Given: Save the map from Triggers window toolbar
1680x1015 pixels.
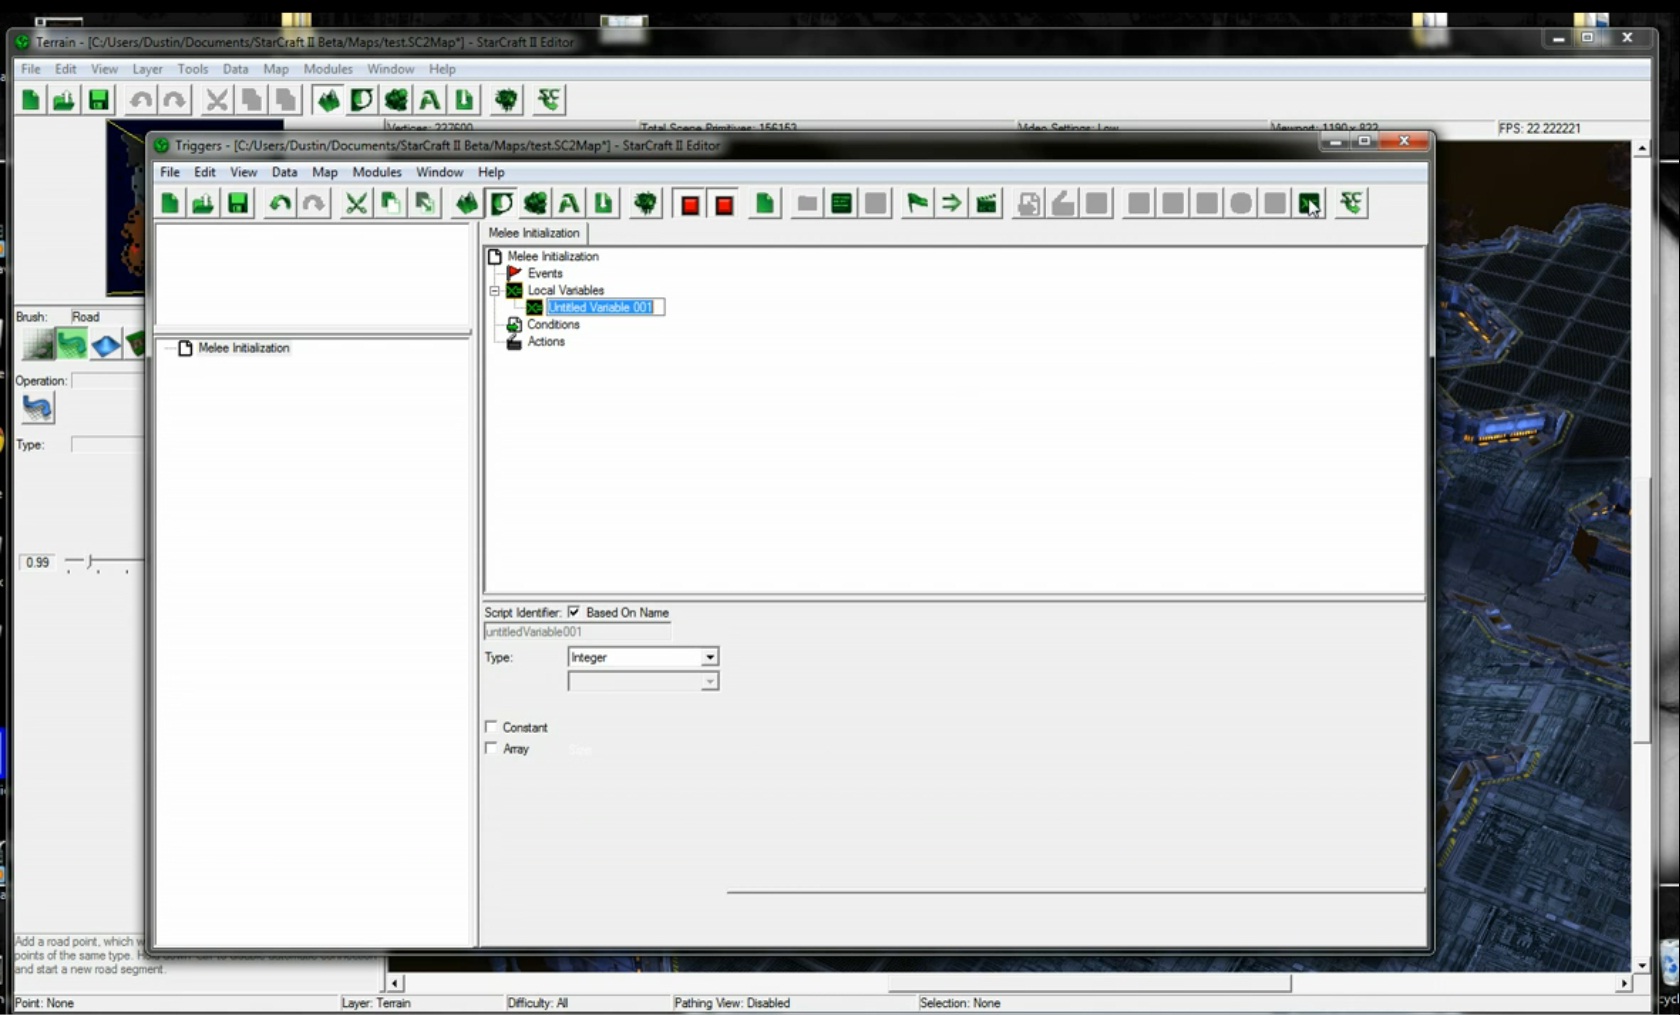Looking at the screenshot, I should 238,204.
